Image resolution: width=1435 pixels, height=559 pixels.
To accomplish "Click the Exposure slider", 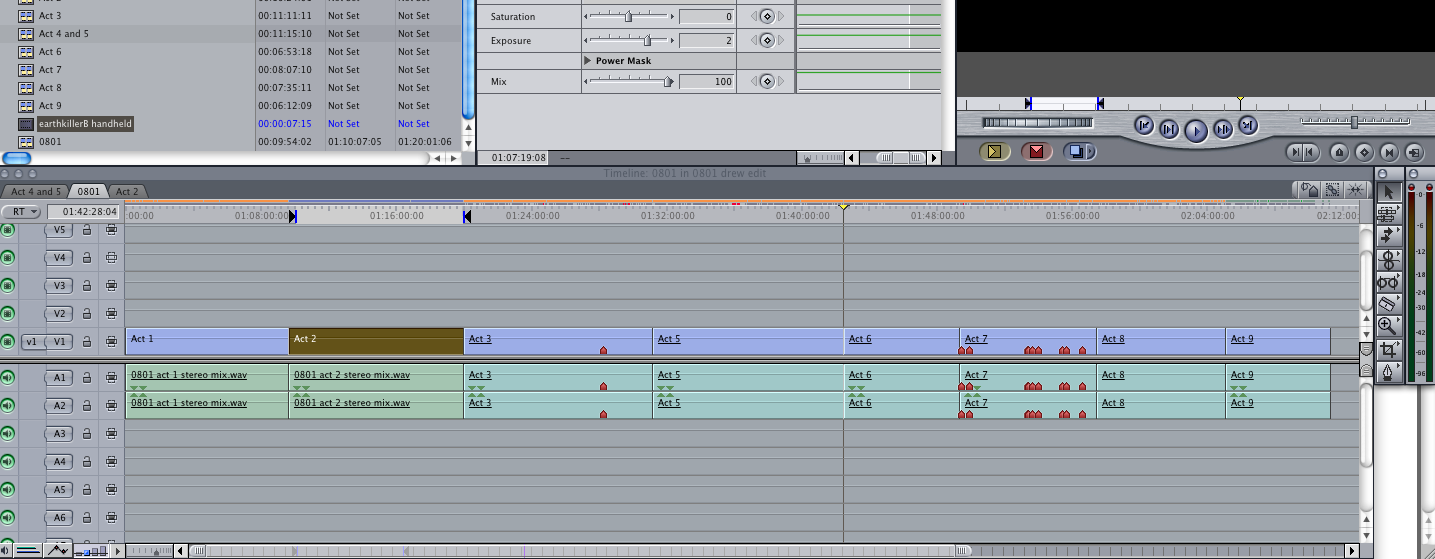I will [647, 40].
